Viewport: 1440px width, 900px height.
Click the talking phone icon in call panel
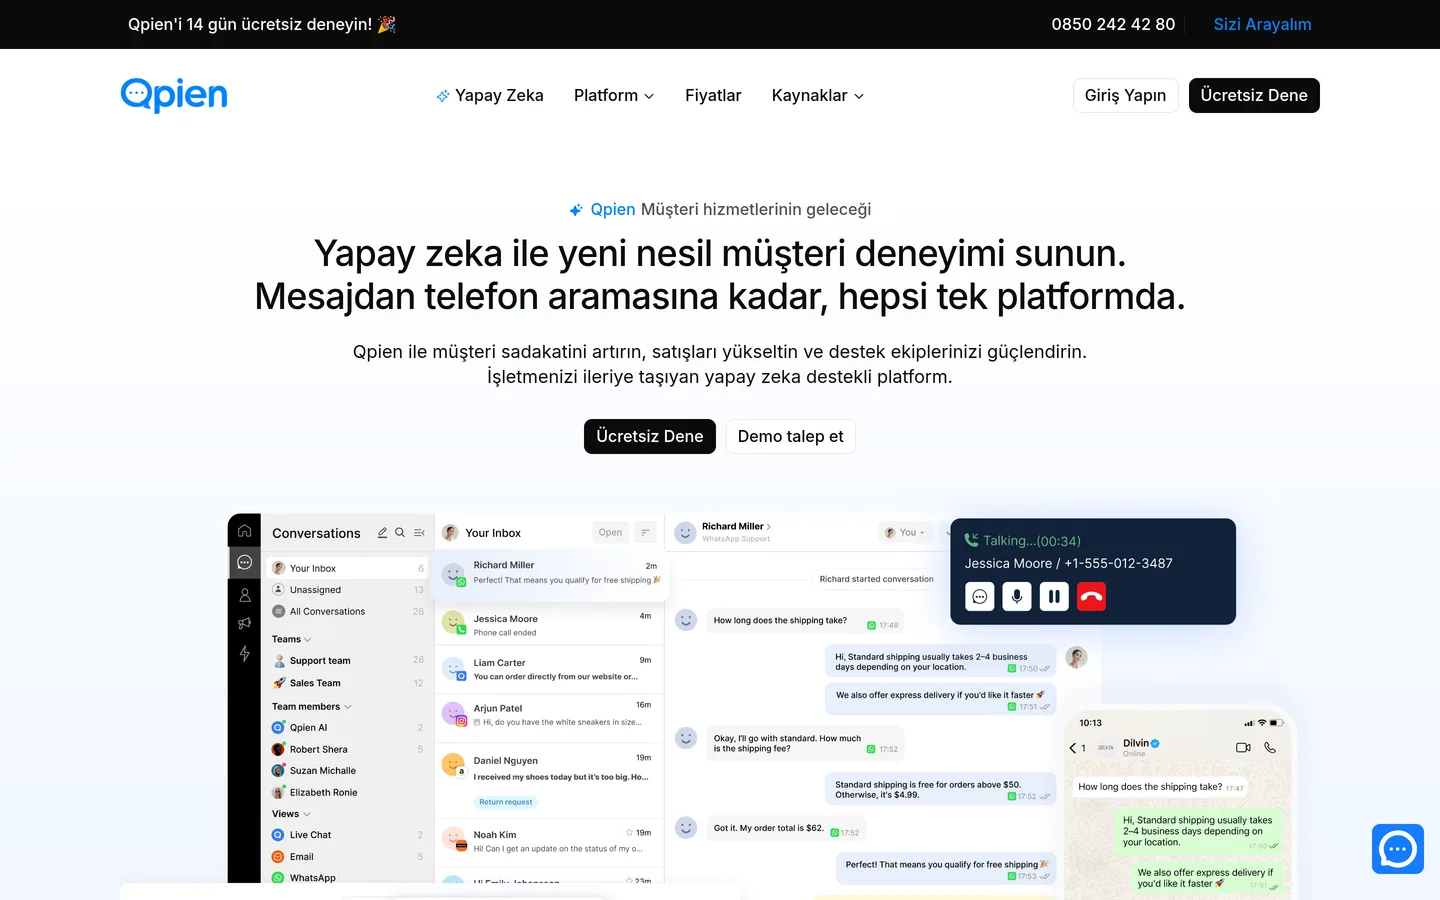[971, 540]
